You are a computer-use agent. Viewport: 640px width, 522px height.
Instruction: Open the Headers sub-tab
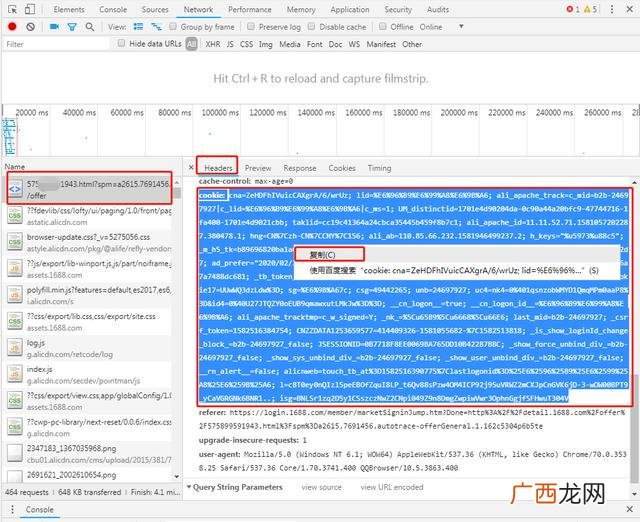218,168
